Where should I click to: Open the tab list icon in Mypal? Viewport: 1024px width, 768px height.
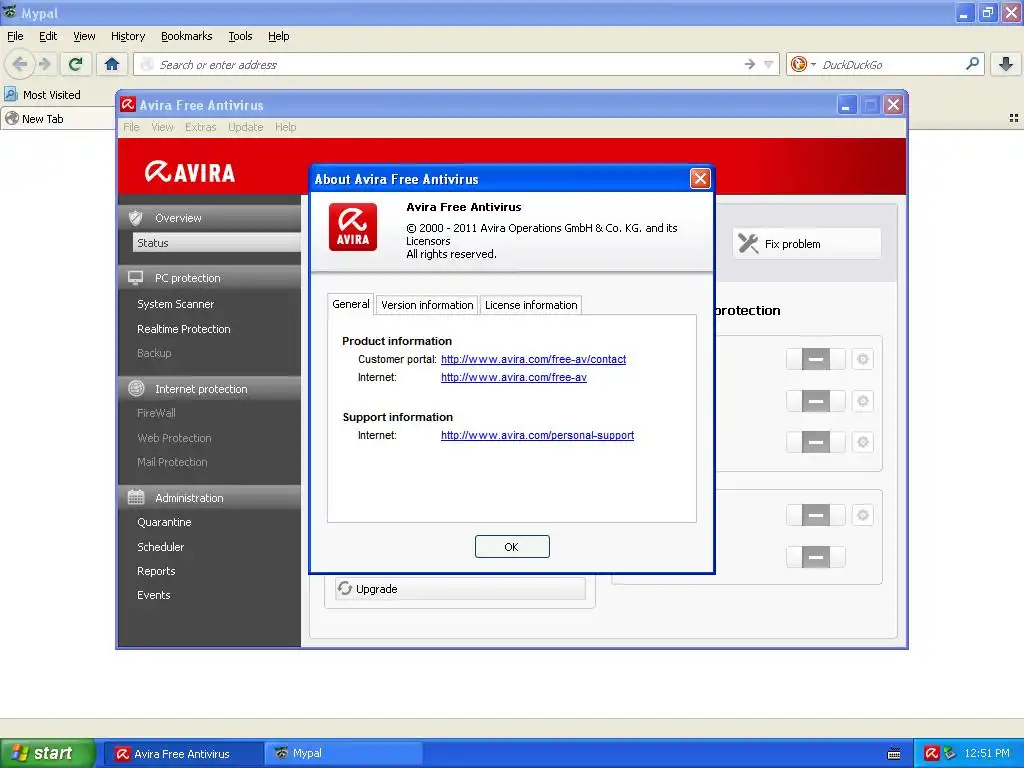click(1014, 118)
